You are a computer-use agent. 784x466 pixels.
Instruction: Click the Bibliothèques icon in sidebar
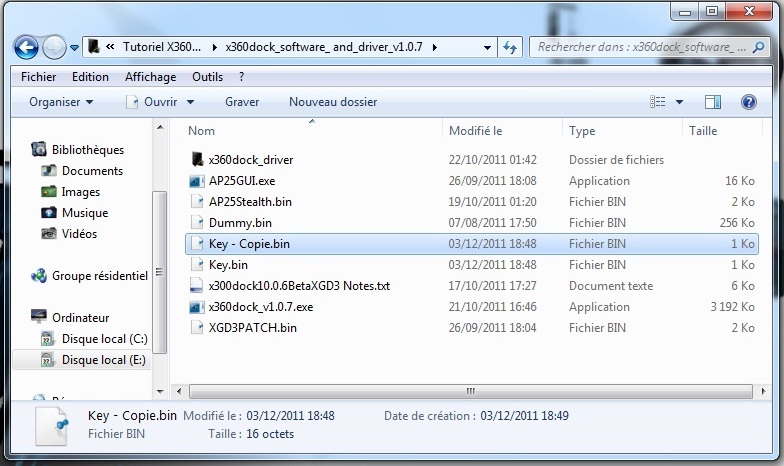tap(38, 149)
